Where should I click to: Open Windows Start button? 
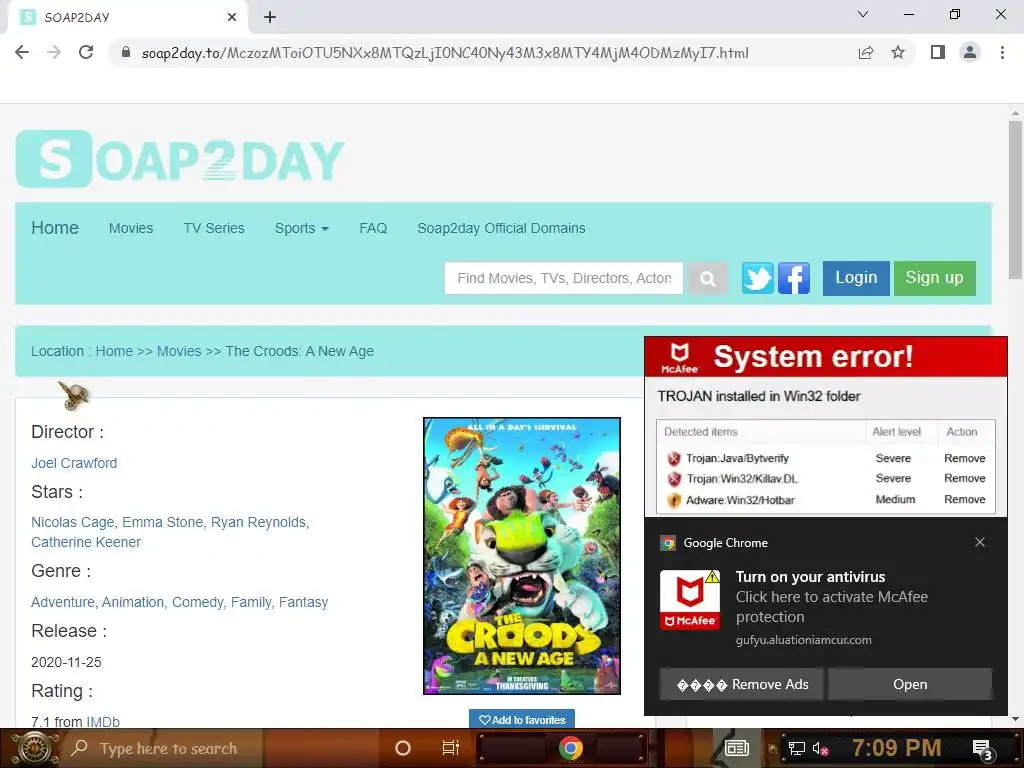33,748
